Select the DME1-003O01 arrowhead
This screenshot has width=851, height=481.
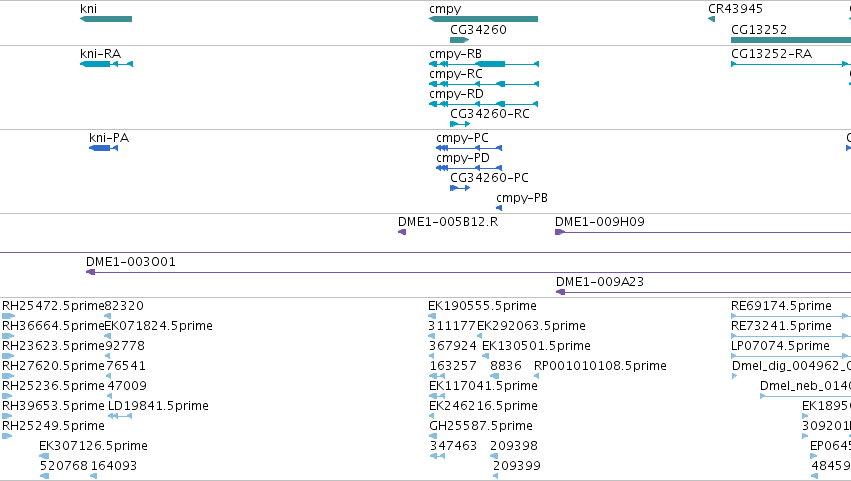click(91, 272)
